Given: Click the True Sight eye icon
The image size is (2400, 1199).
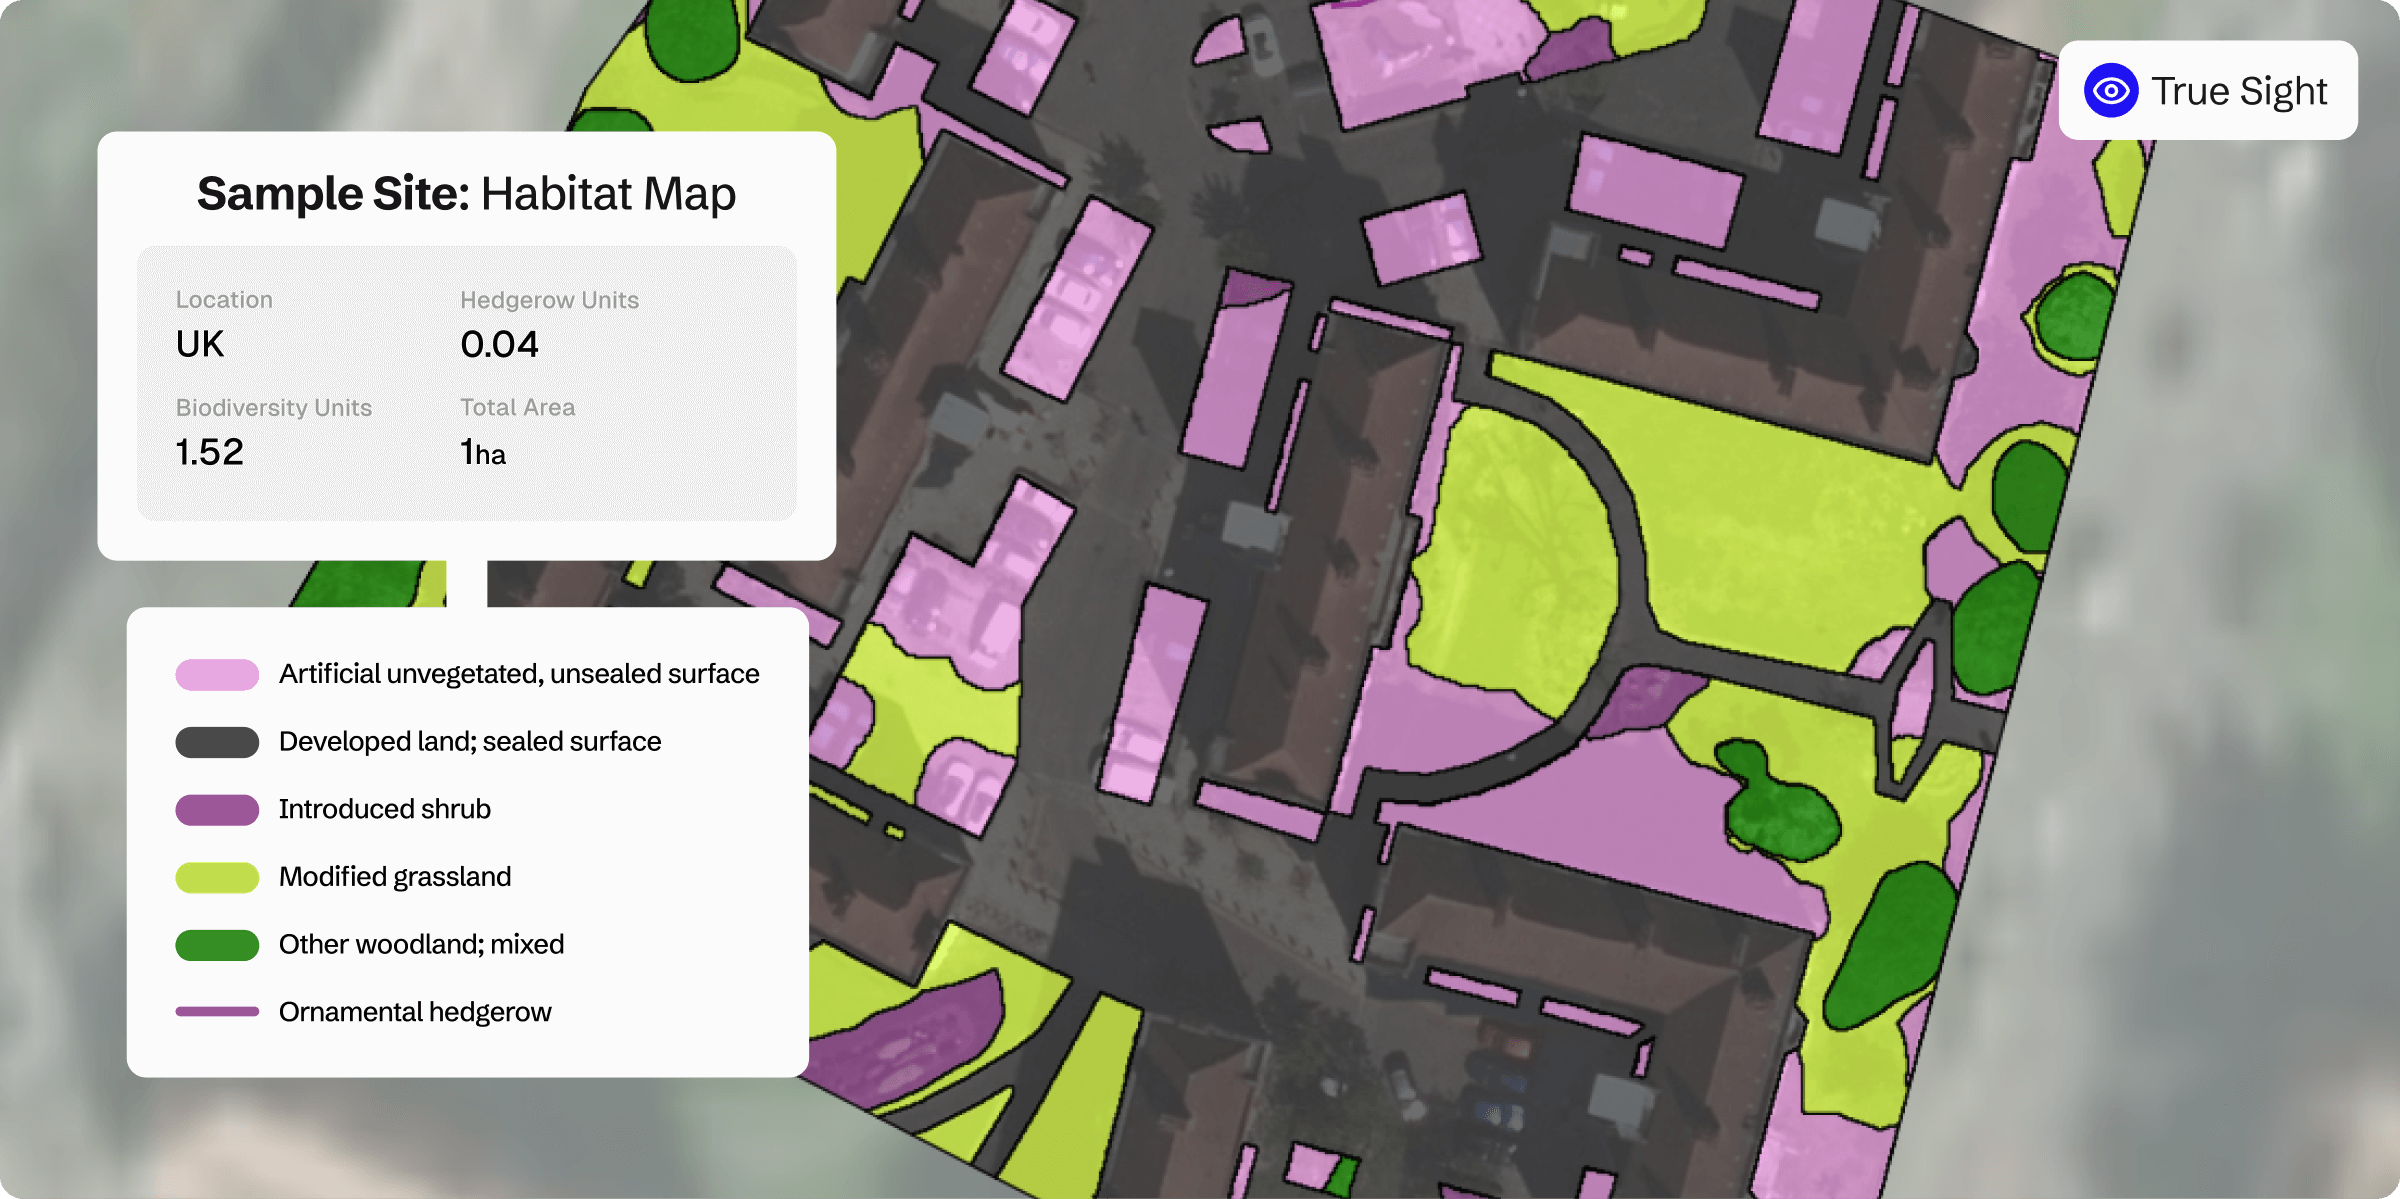Looking at the screenshot, I should point(2111,91).
